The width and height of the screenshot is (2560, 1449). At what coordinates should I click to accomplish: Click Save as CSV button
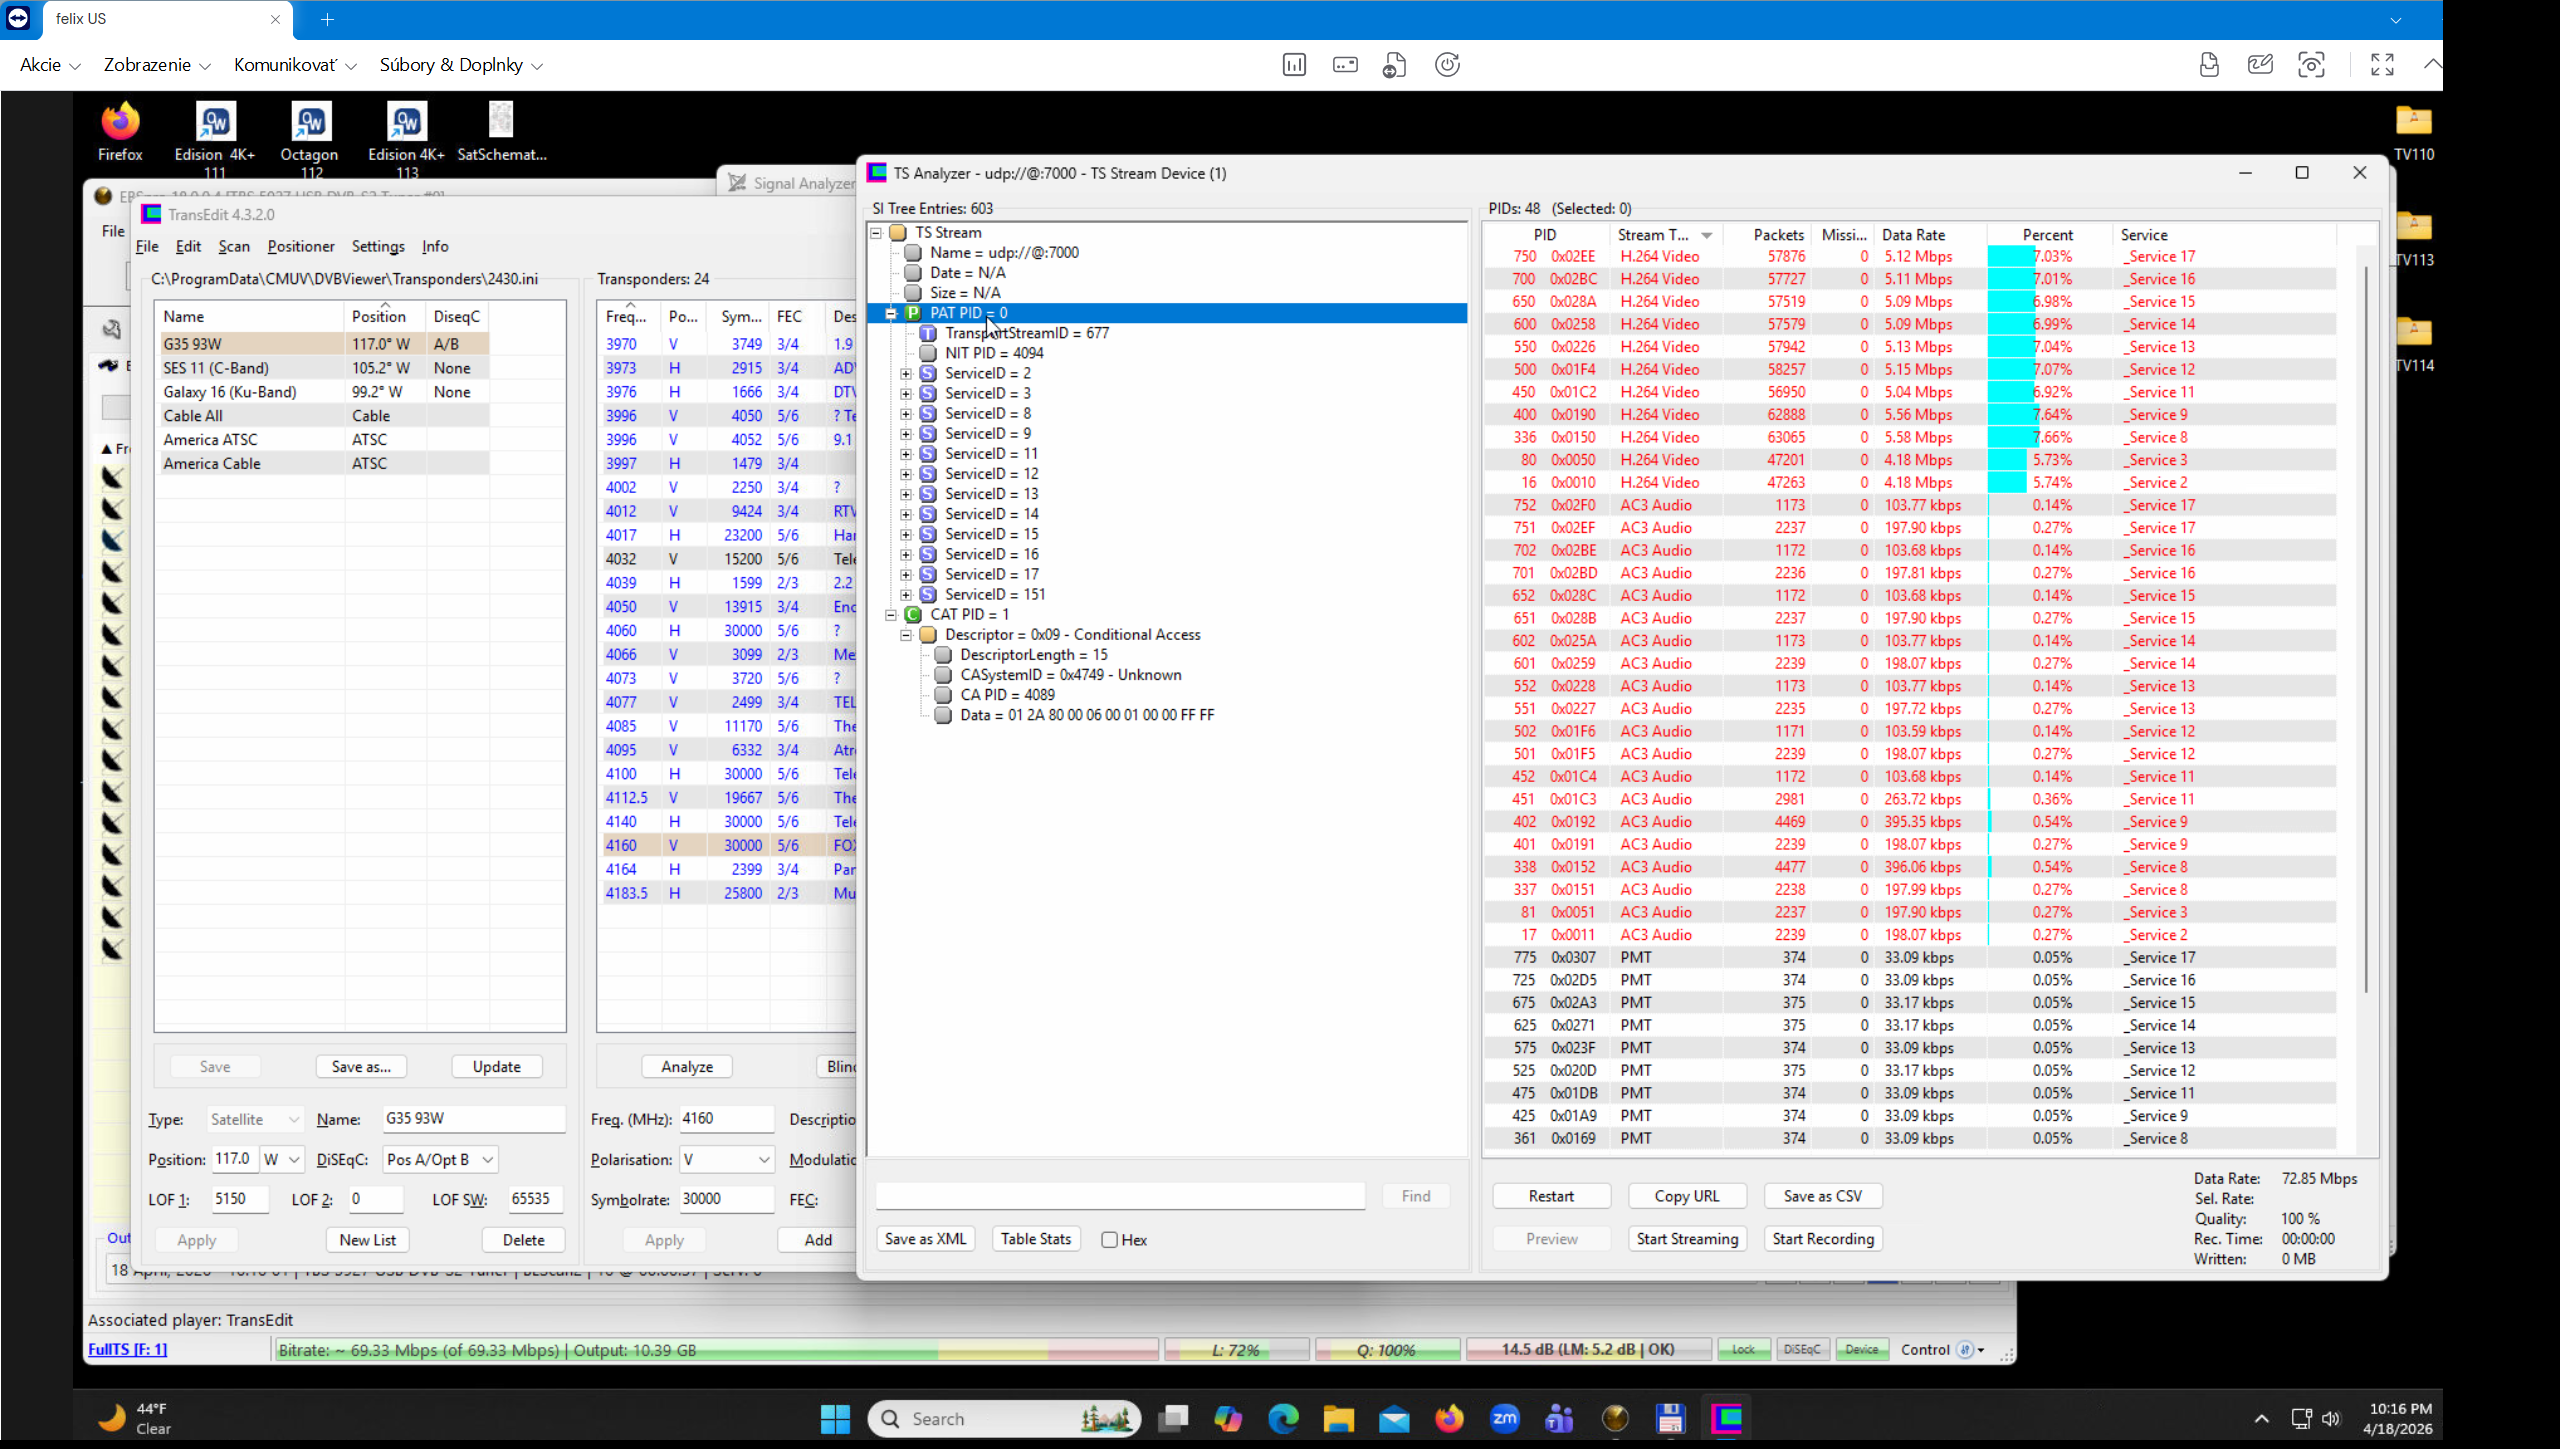[x=1823, y=1196]
